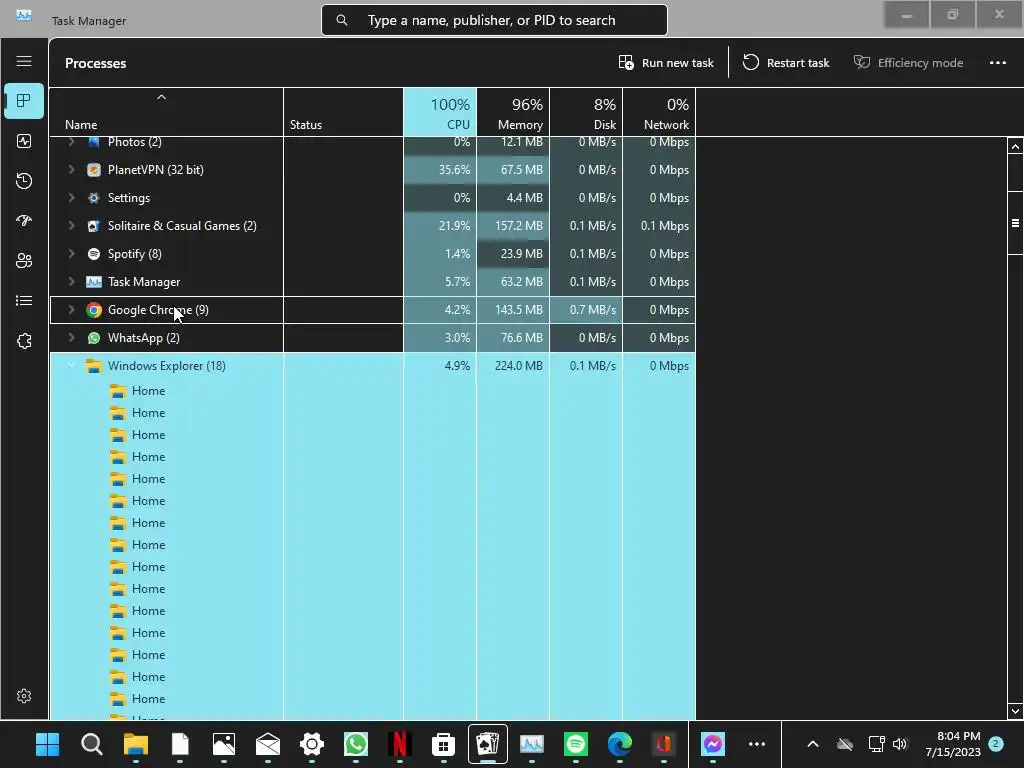
Task: Open taskbar Search
Action: [x=92, y=744]
